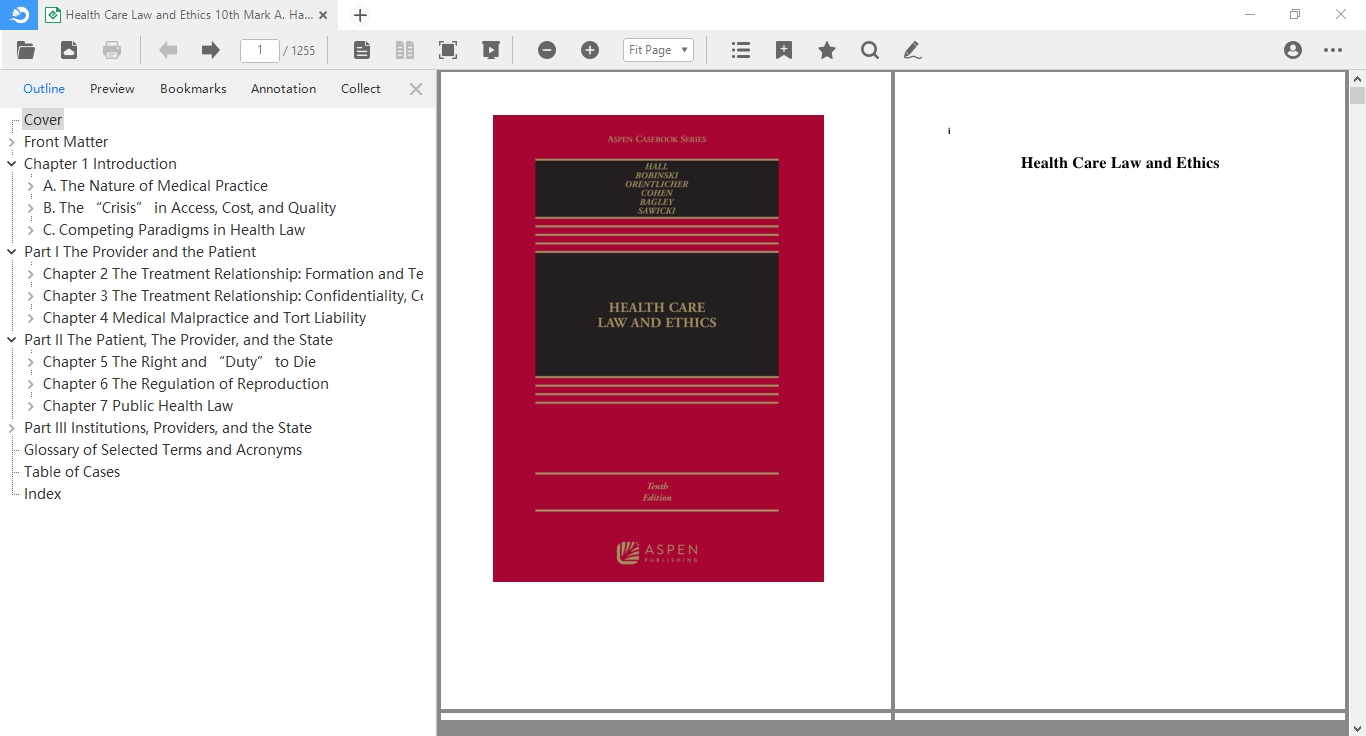1366x736 pixels.
Task: Switch to the Bookmarks tab
Action: pyautogui.click(x=193, y=89)
